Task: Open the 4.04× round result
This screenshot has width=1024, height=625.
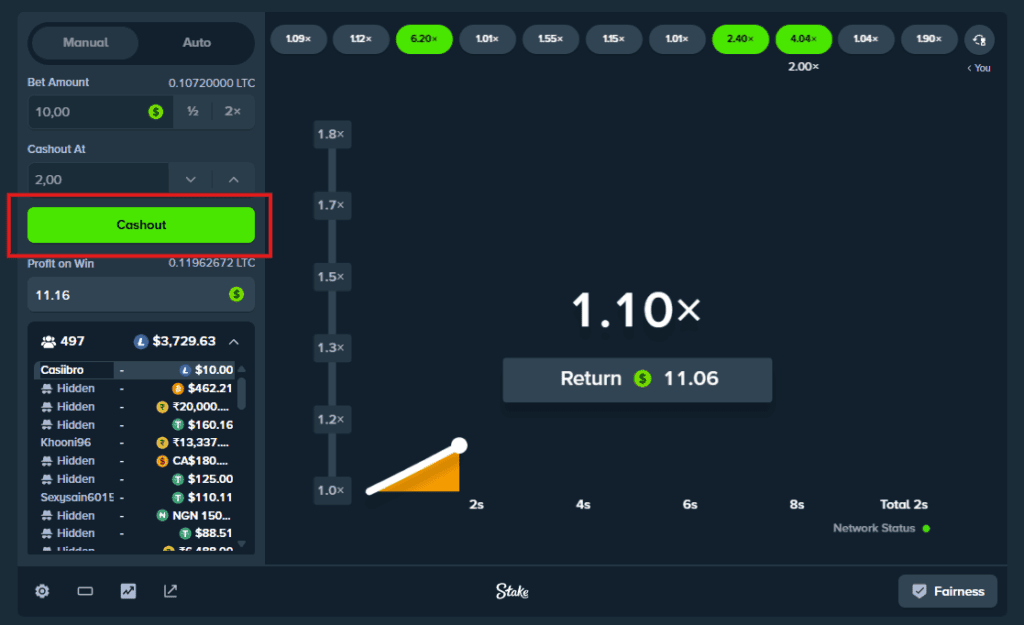Action: (x=804, y=39)
